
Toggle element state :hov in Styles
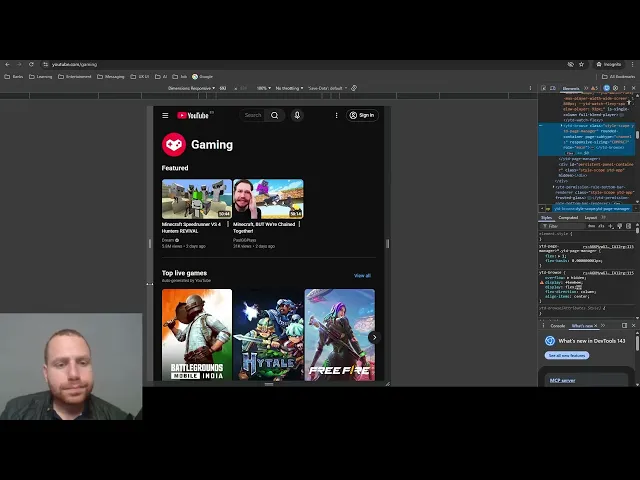591,226
